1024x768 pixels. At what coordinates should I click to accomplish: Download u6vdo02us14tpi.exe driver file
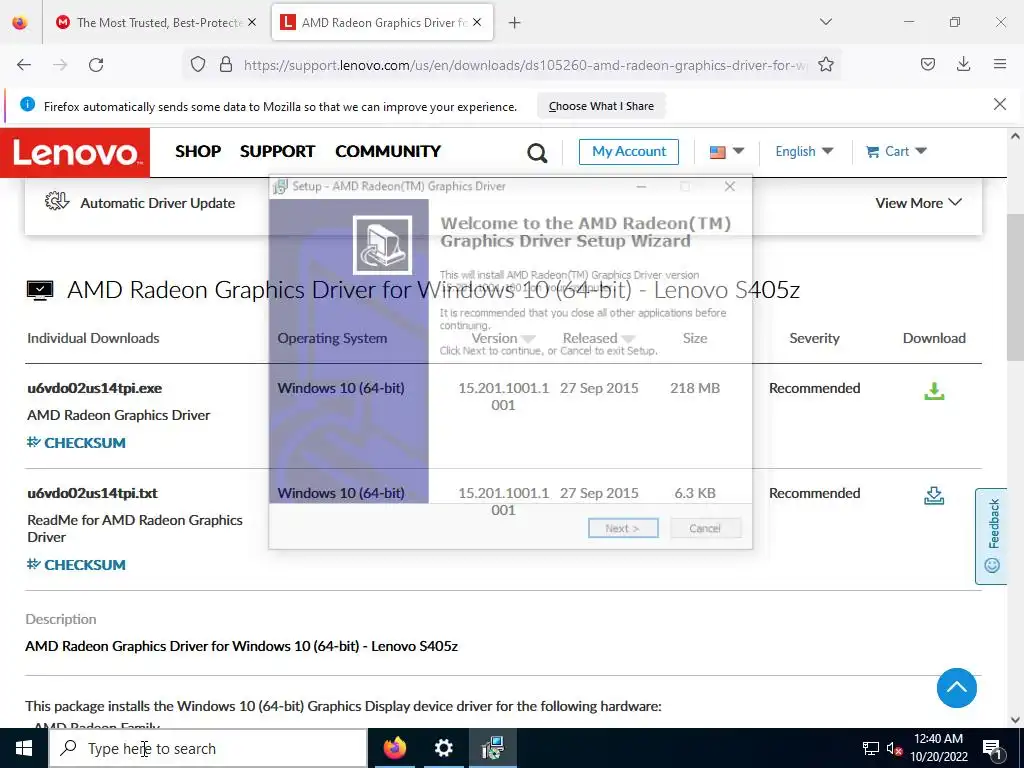934,391
